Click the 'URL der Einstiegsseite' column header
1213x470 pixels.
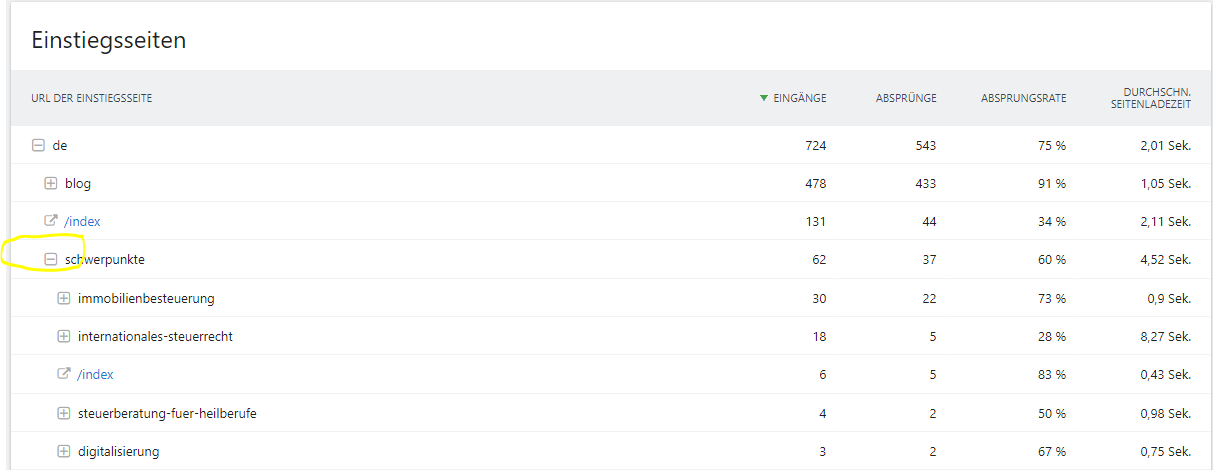click(x=92, y=98)
